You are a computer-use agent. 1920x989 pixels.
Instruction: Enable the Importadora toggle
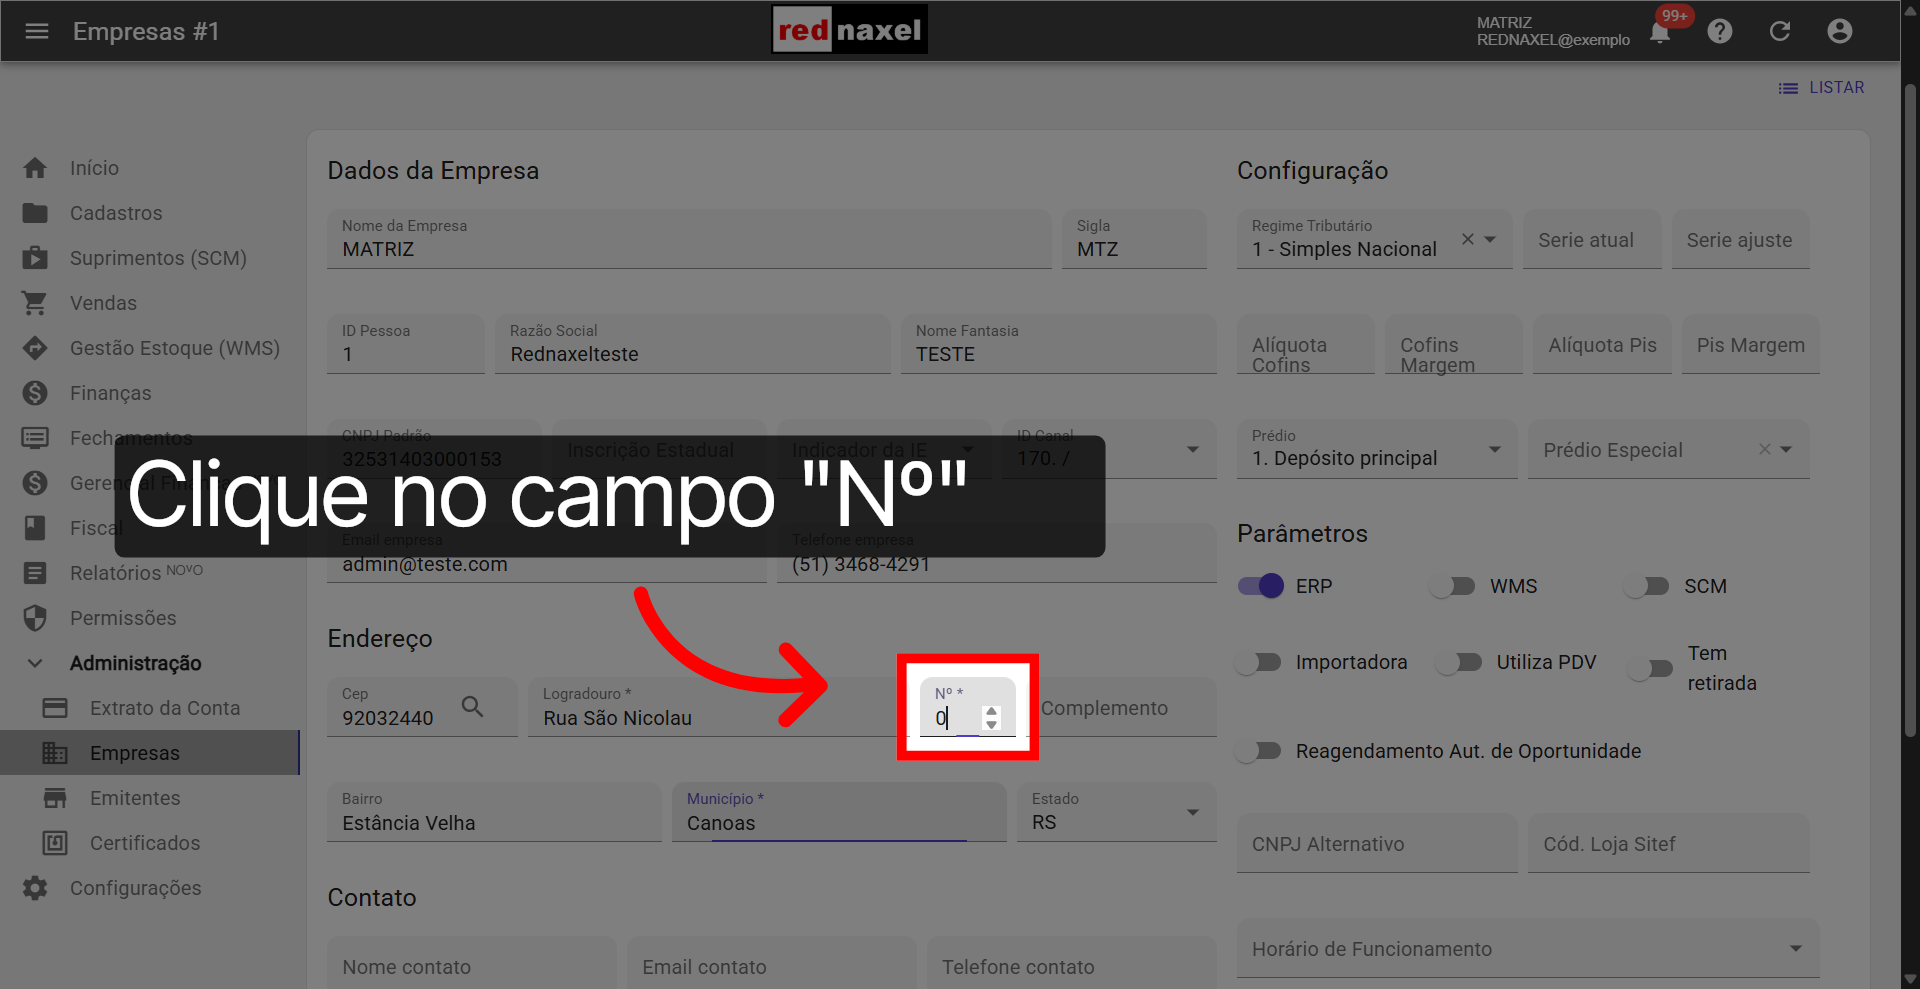tap(1259, 661)
